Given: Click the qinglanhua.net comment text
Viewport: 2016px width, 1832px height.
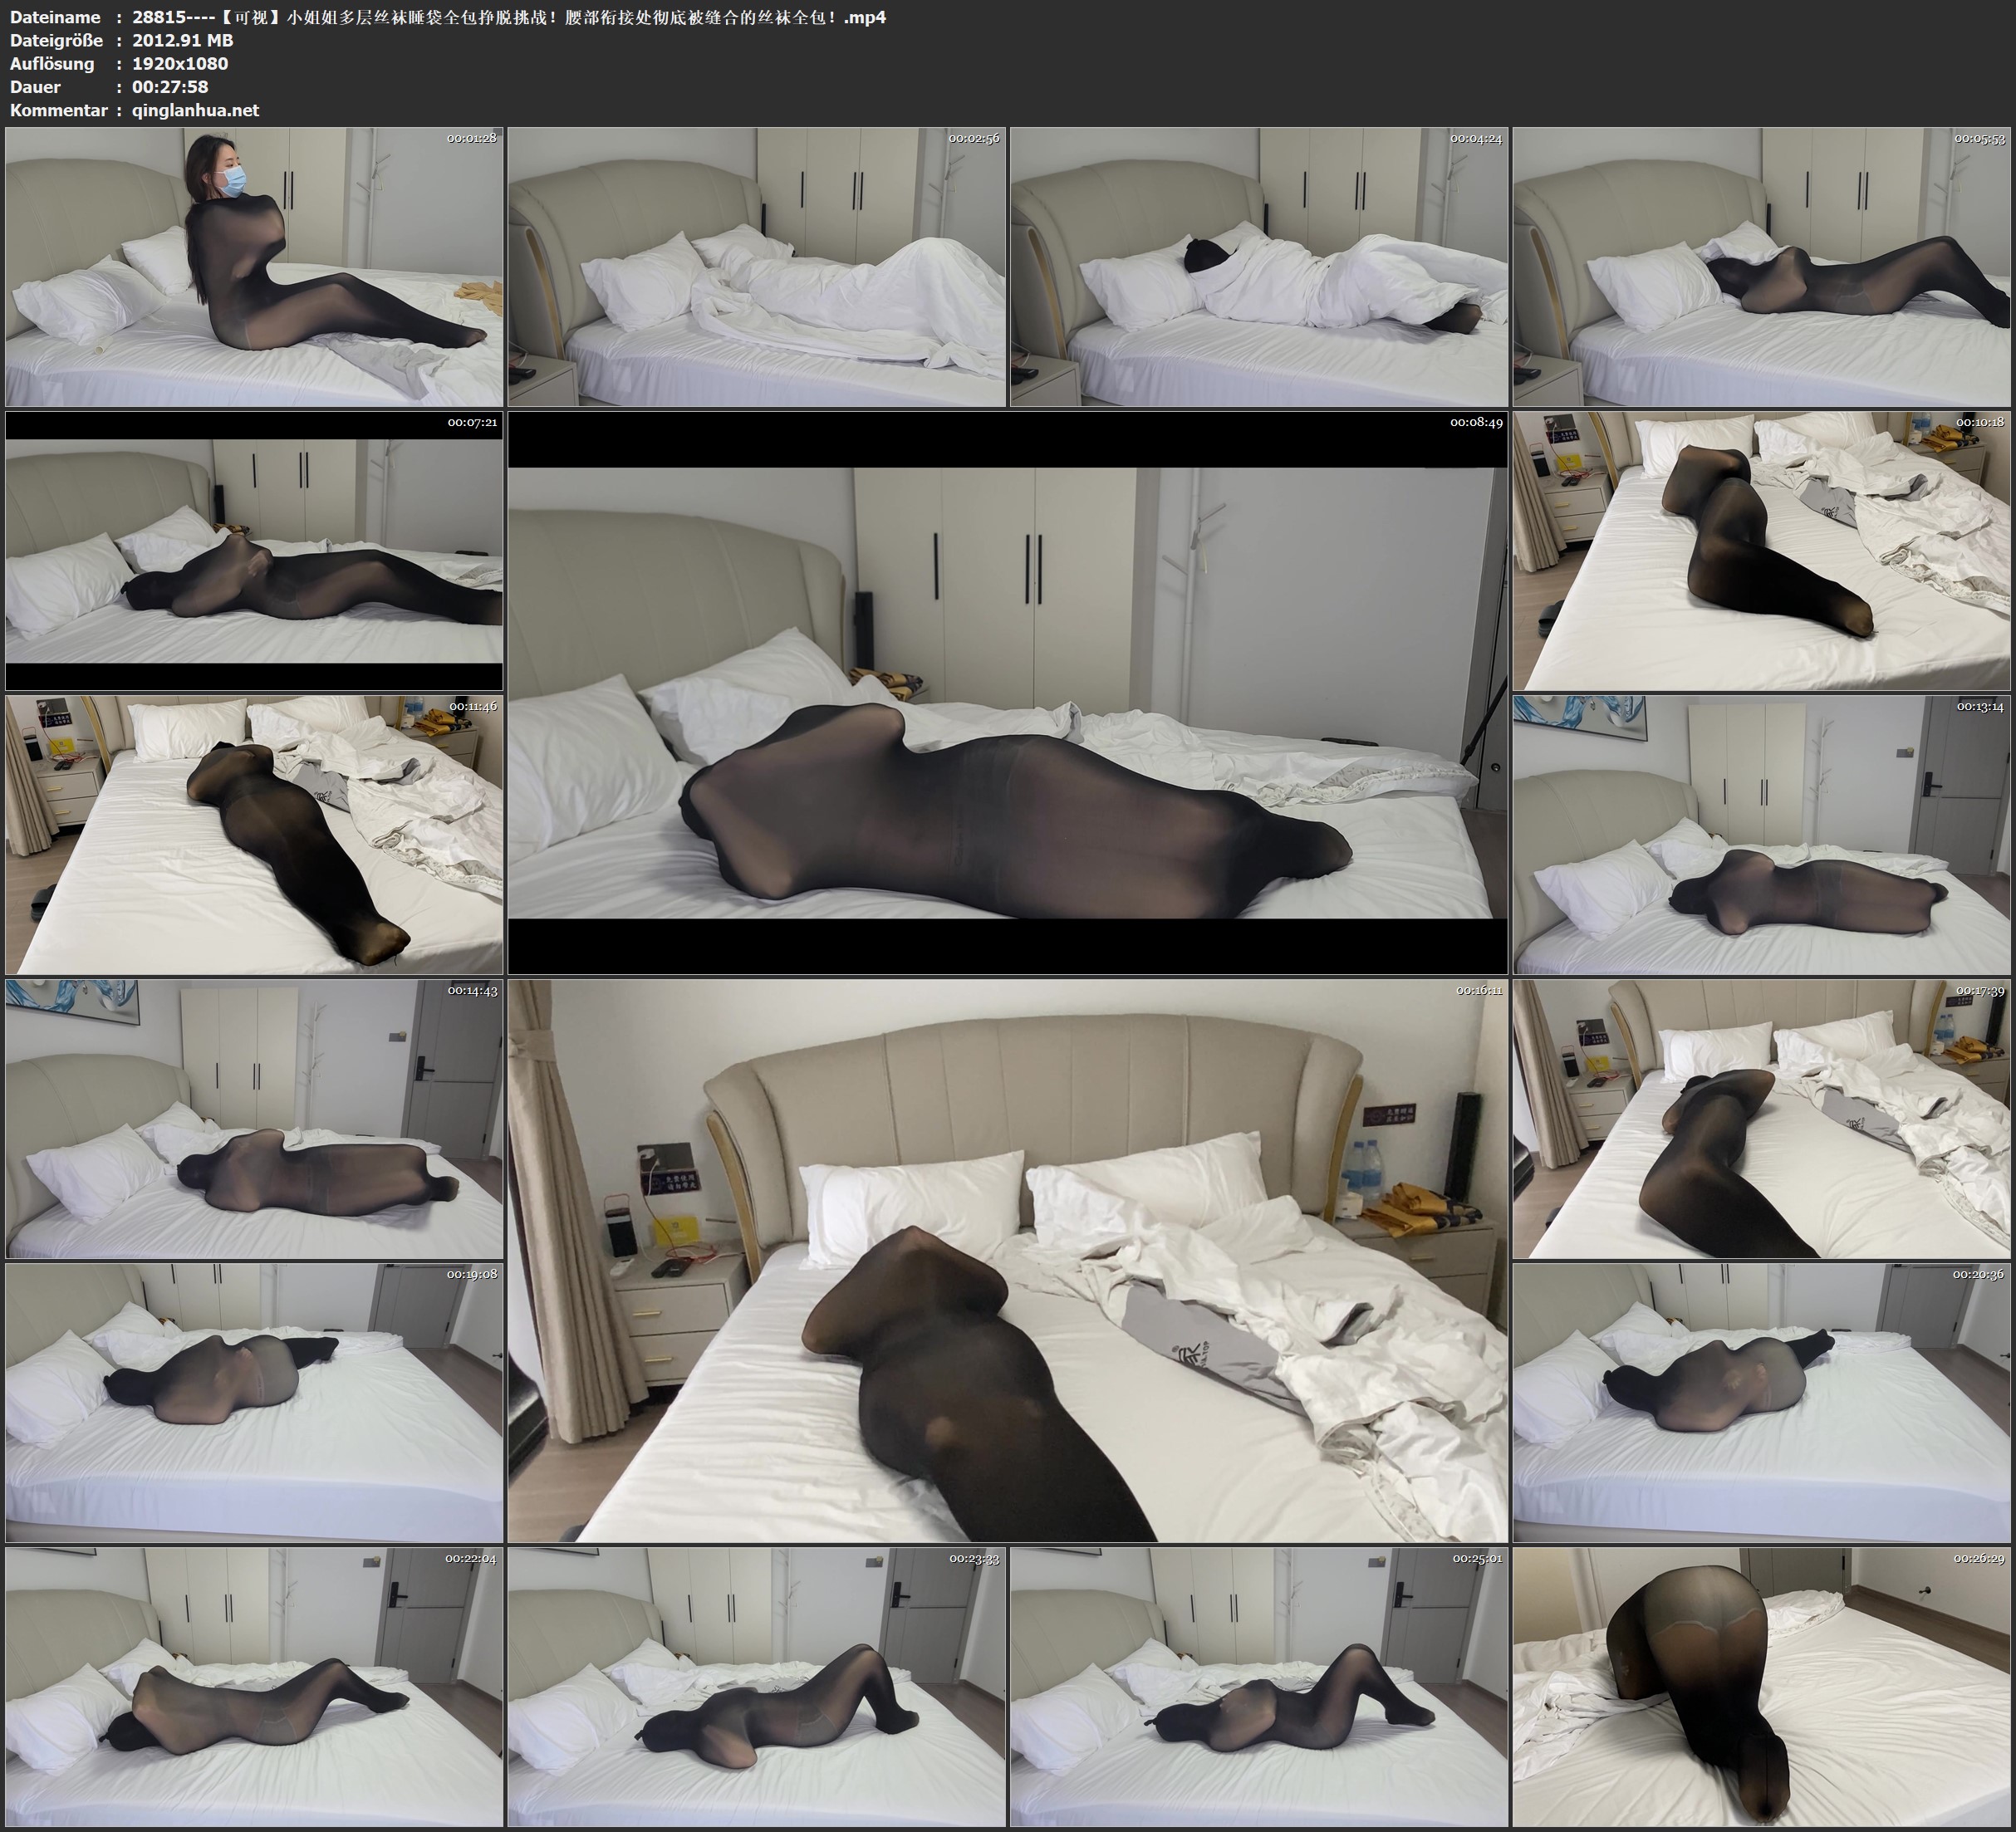Looking at the screenshot, I should tap(195, 110).
